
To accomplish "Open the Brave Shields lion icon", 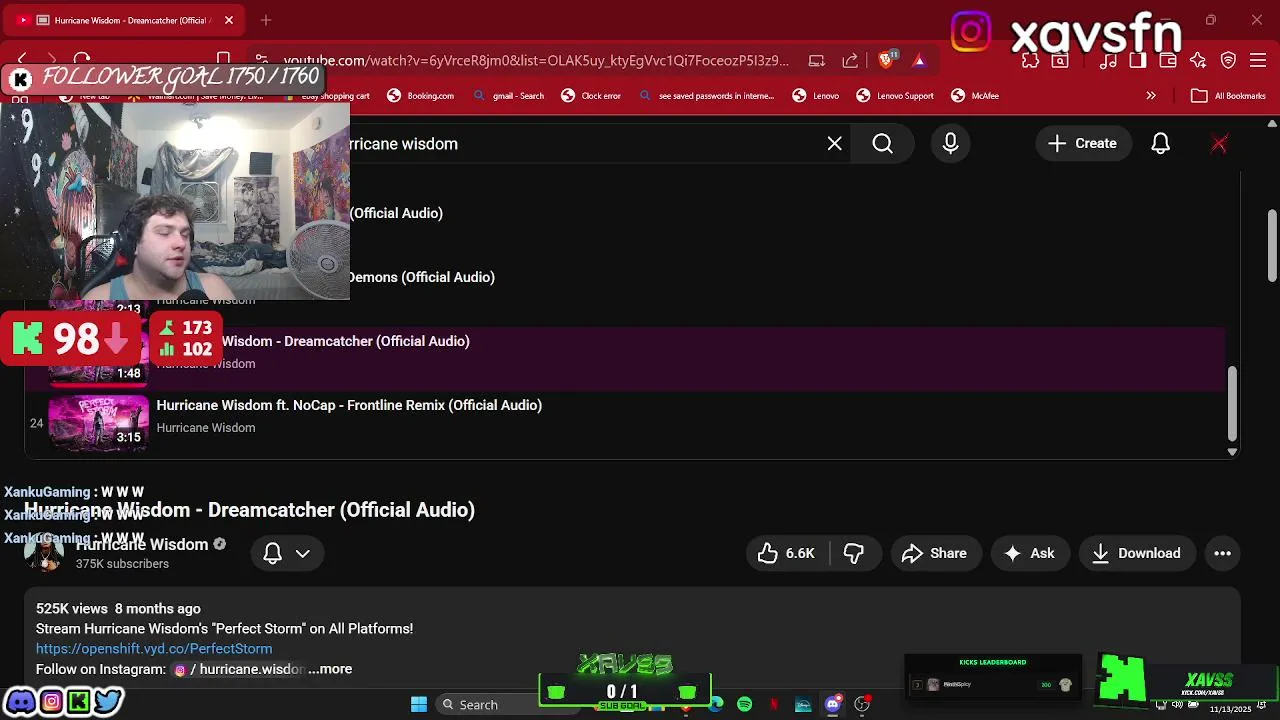I will 886,60.
